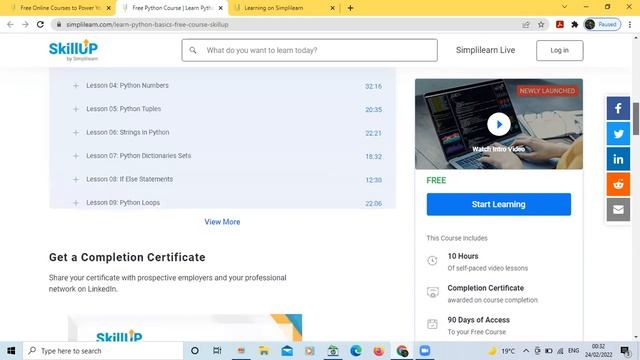Click the 90 Days of Access detail
Image resolution: width=640 pixels, height=360 pixels.
pyautogui.click(x=468, y=325)
